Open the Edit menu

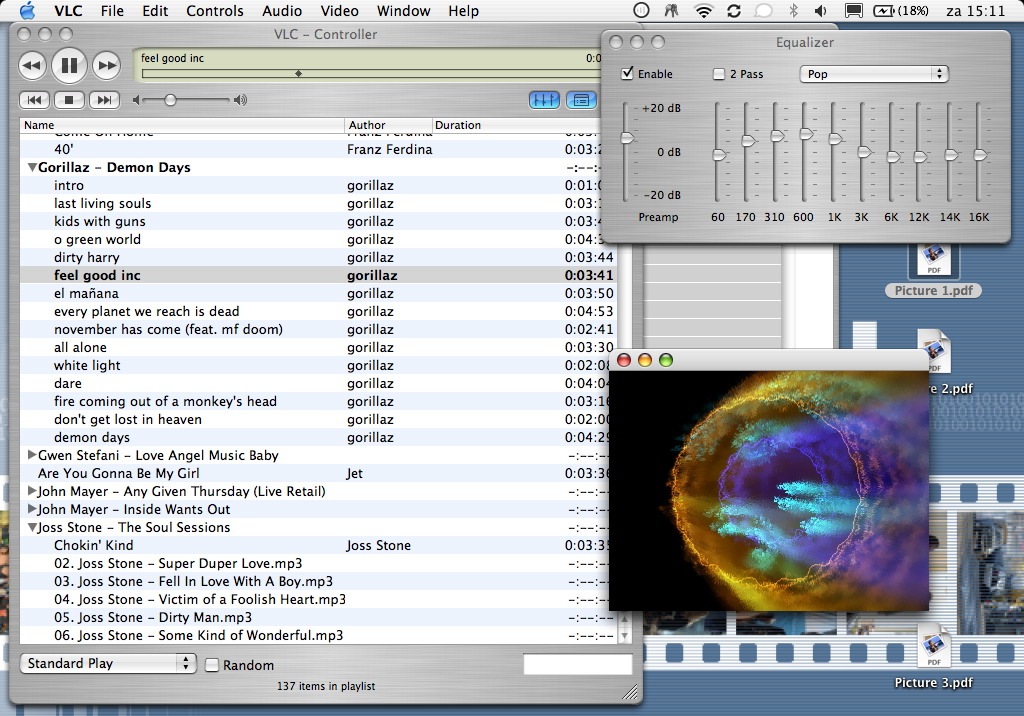(155, 10)
